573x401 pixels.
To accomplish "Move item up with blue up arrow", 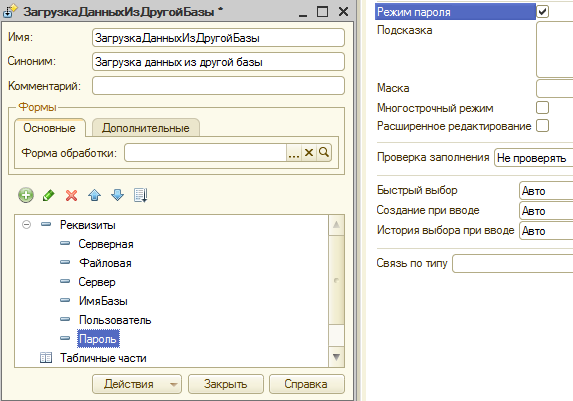I will pos(95,195).
